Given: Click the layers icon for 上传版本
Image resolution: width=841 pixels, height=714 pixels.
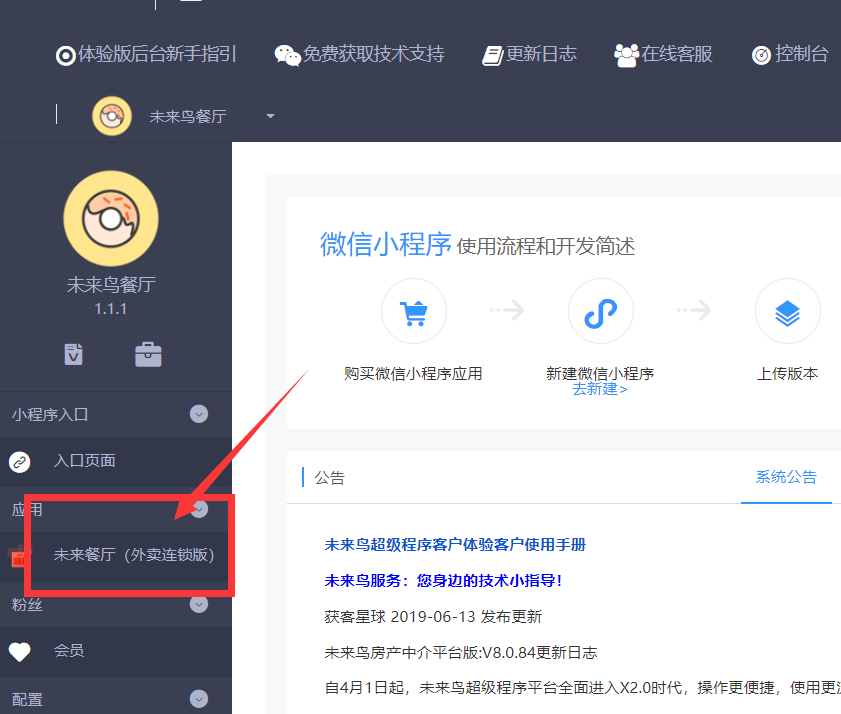Looking at the screenshot, I should pyautogui.click(x=787, y=311).
